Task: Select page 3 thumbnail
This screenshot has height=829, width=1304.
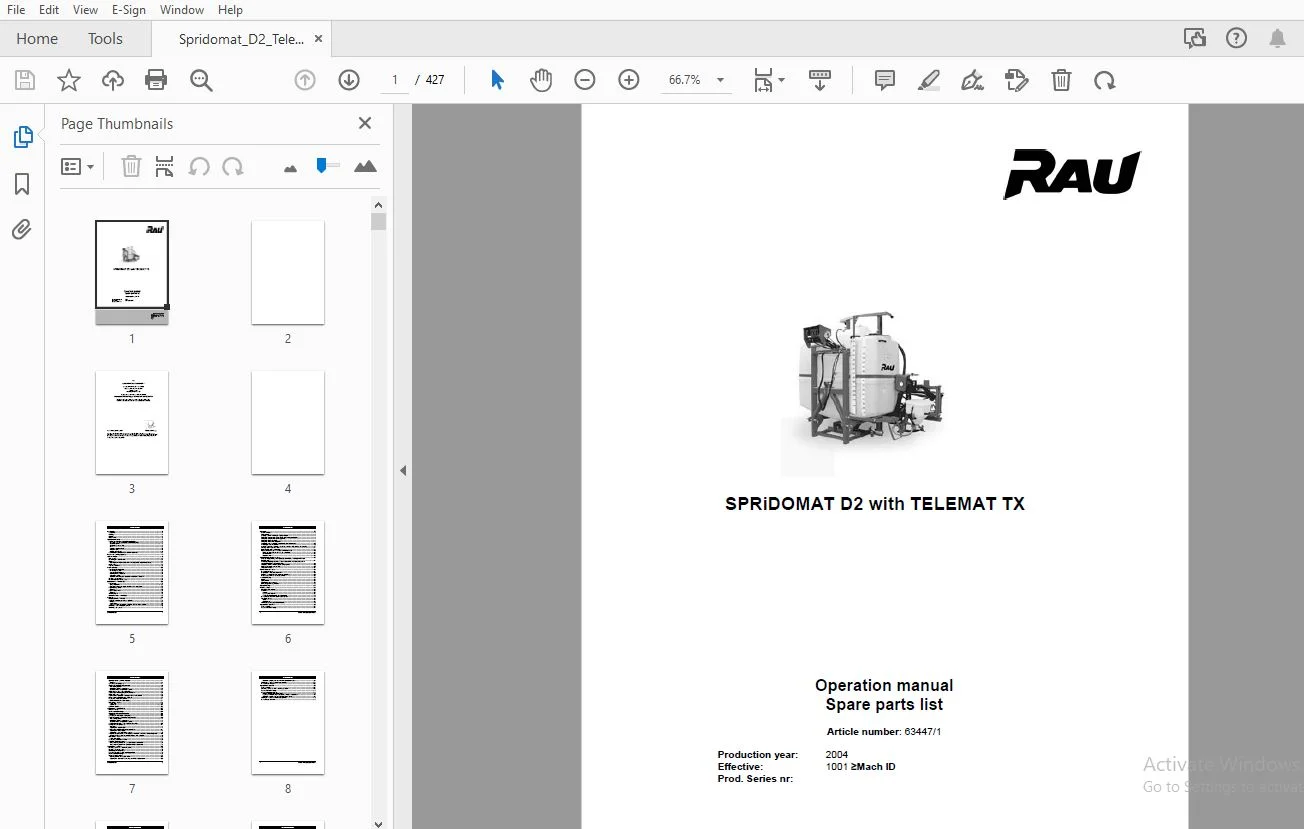Action: pyautogui.click(x=132, y=422)
